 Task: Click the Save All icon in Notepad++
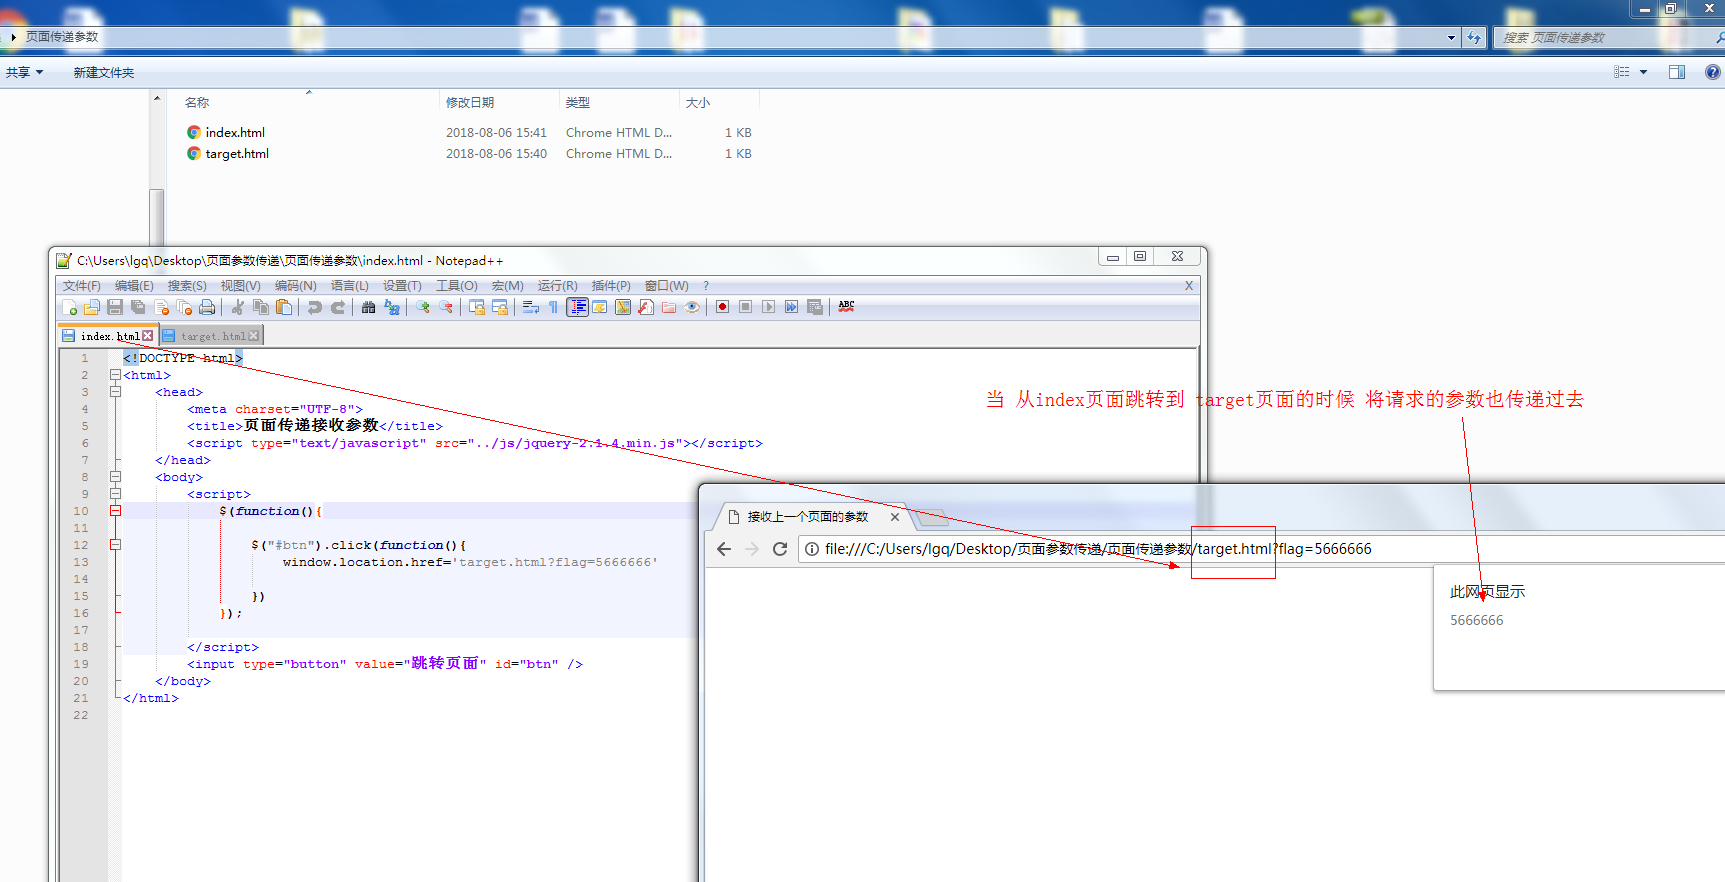[x=138, y=307]
